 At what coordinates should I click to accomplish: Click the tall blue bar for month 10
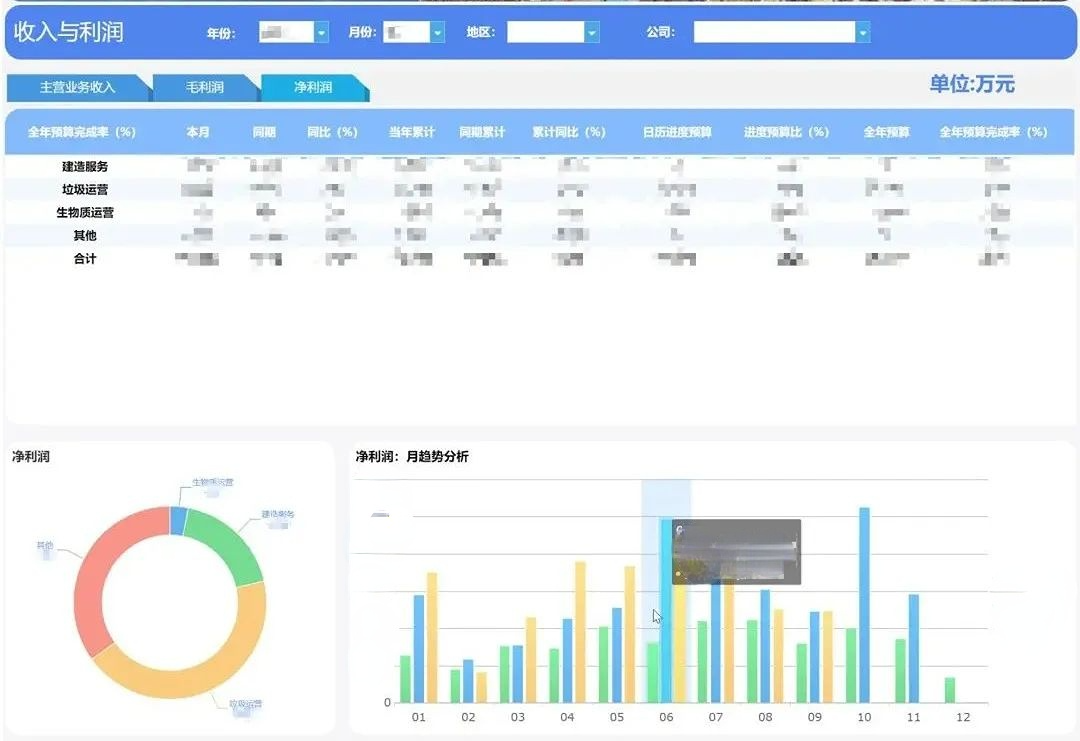tap(864, 605)
